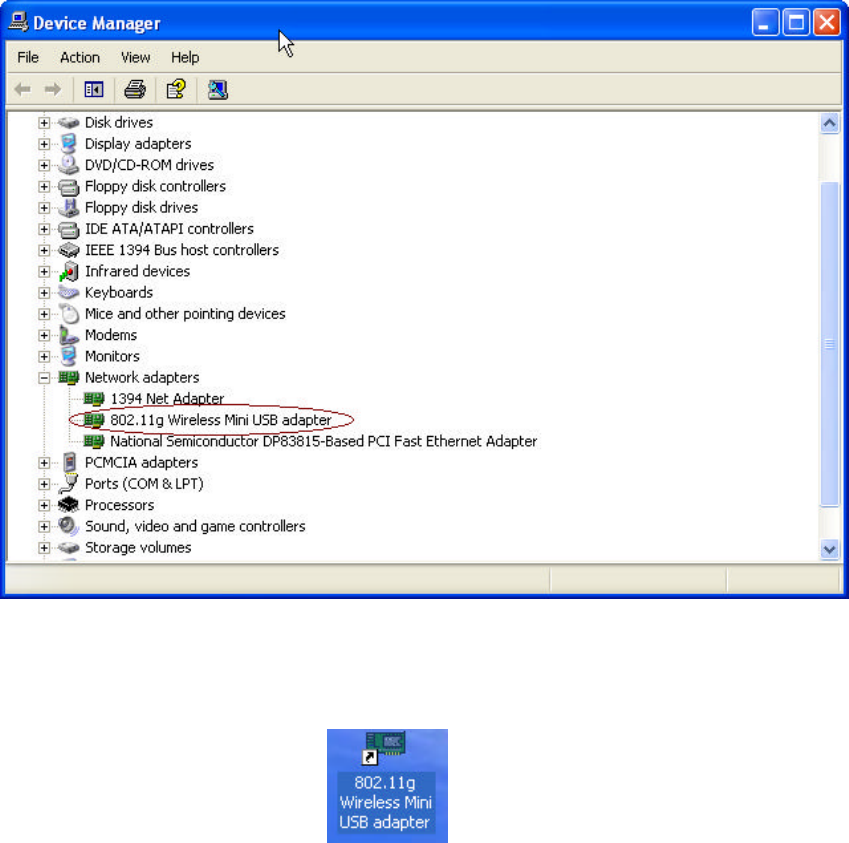849x843 pixels.
Task: Select 802.11g Wireless Mini USB adapter entry
Action: coord(221,420)
